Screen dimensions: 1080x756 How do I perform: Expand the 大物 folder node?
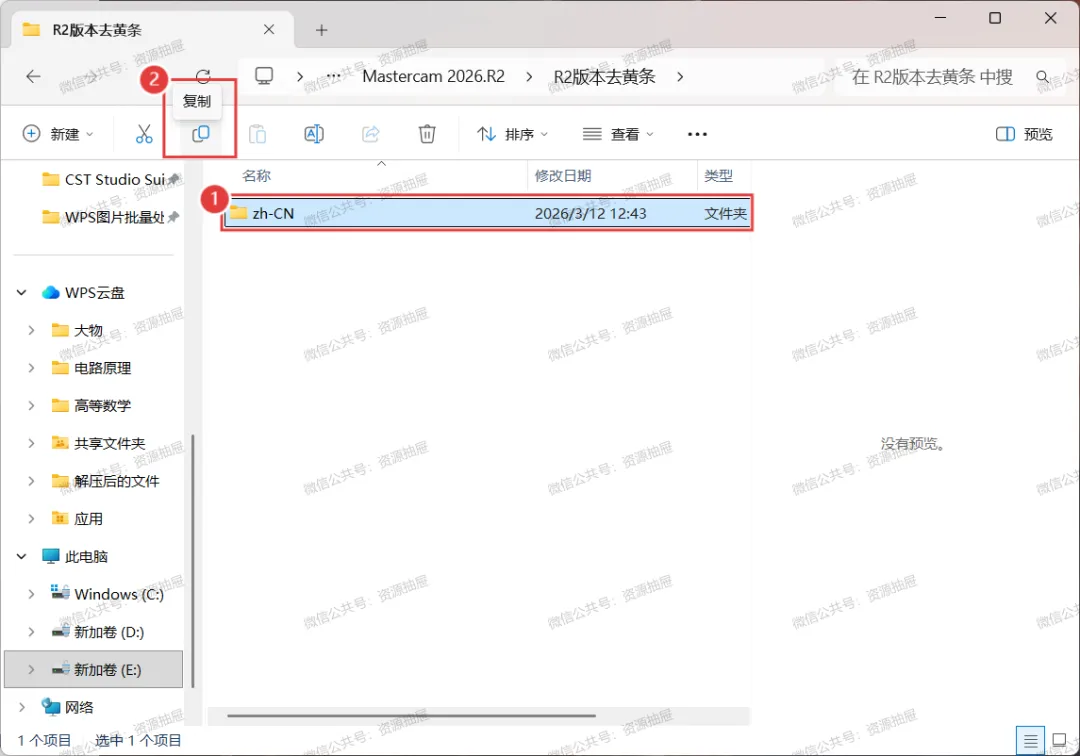(x=31, y=330)
